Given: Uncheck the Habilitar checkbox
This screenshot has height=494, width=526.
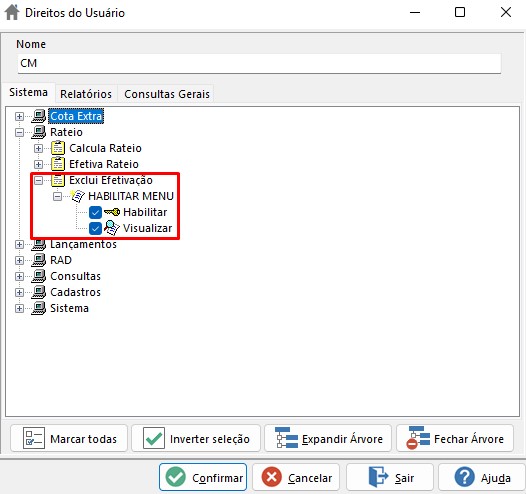Looking at the screenshot, I should coord(95,212).
